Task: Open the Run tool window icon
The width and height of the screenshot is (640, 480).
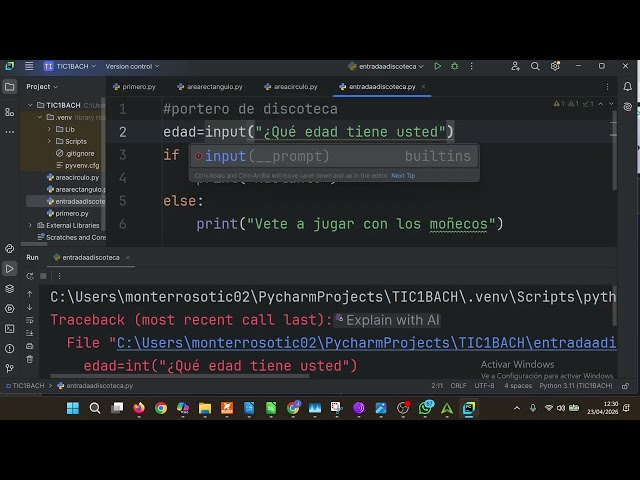Action: tap(9, 269)
